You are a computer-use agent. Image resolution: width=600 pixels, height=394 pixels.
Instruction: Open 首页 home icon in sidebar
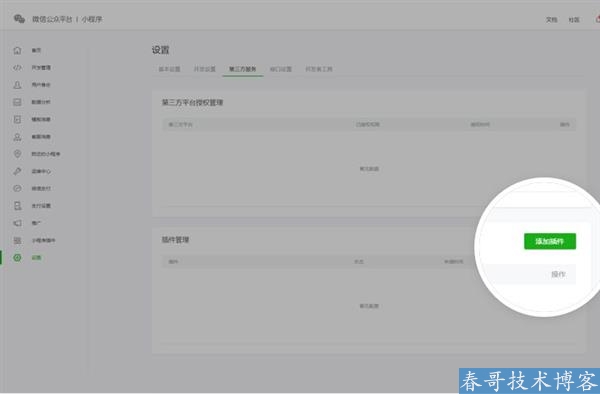(17, 50)
